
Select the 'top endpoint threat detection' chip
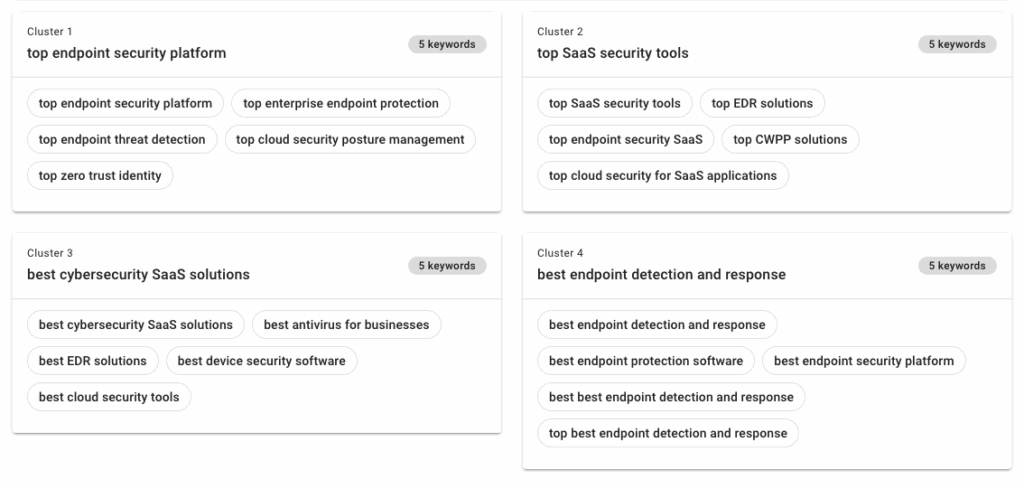(x=122, y=139)
